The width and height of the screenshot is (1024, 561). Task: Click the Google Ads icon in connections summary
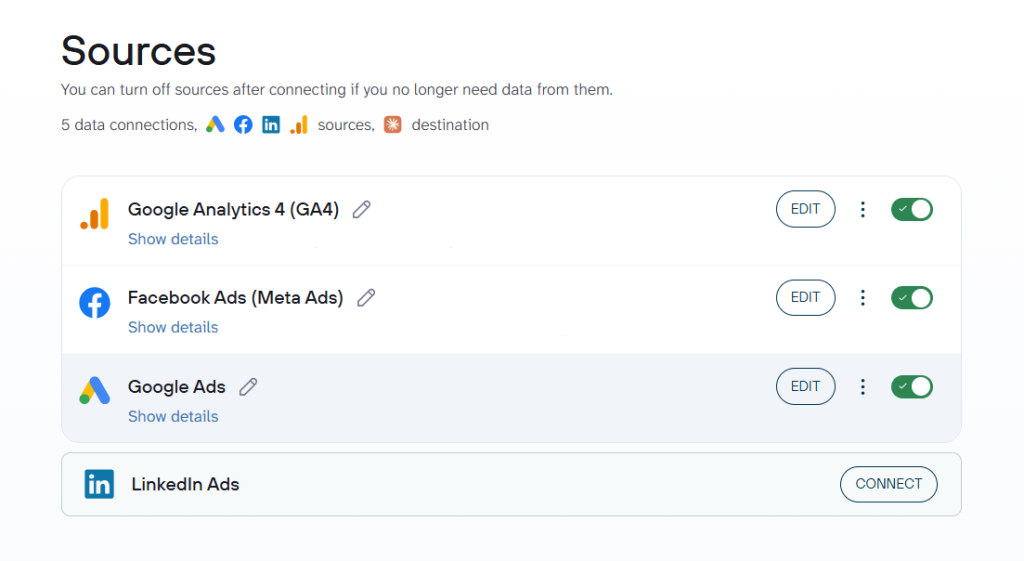[216, 125]
